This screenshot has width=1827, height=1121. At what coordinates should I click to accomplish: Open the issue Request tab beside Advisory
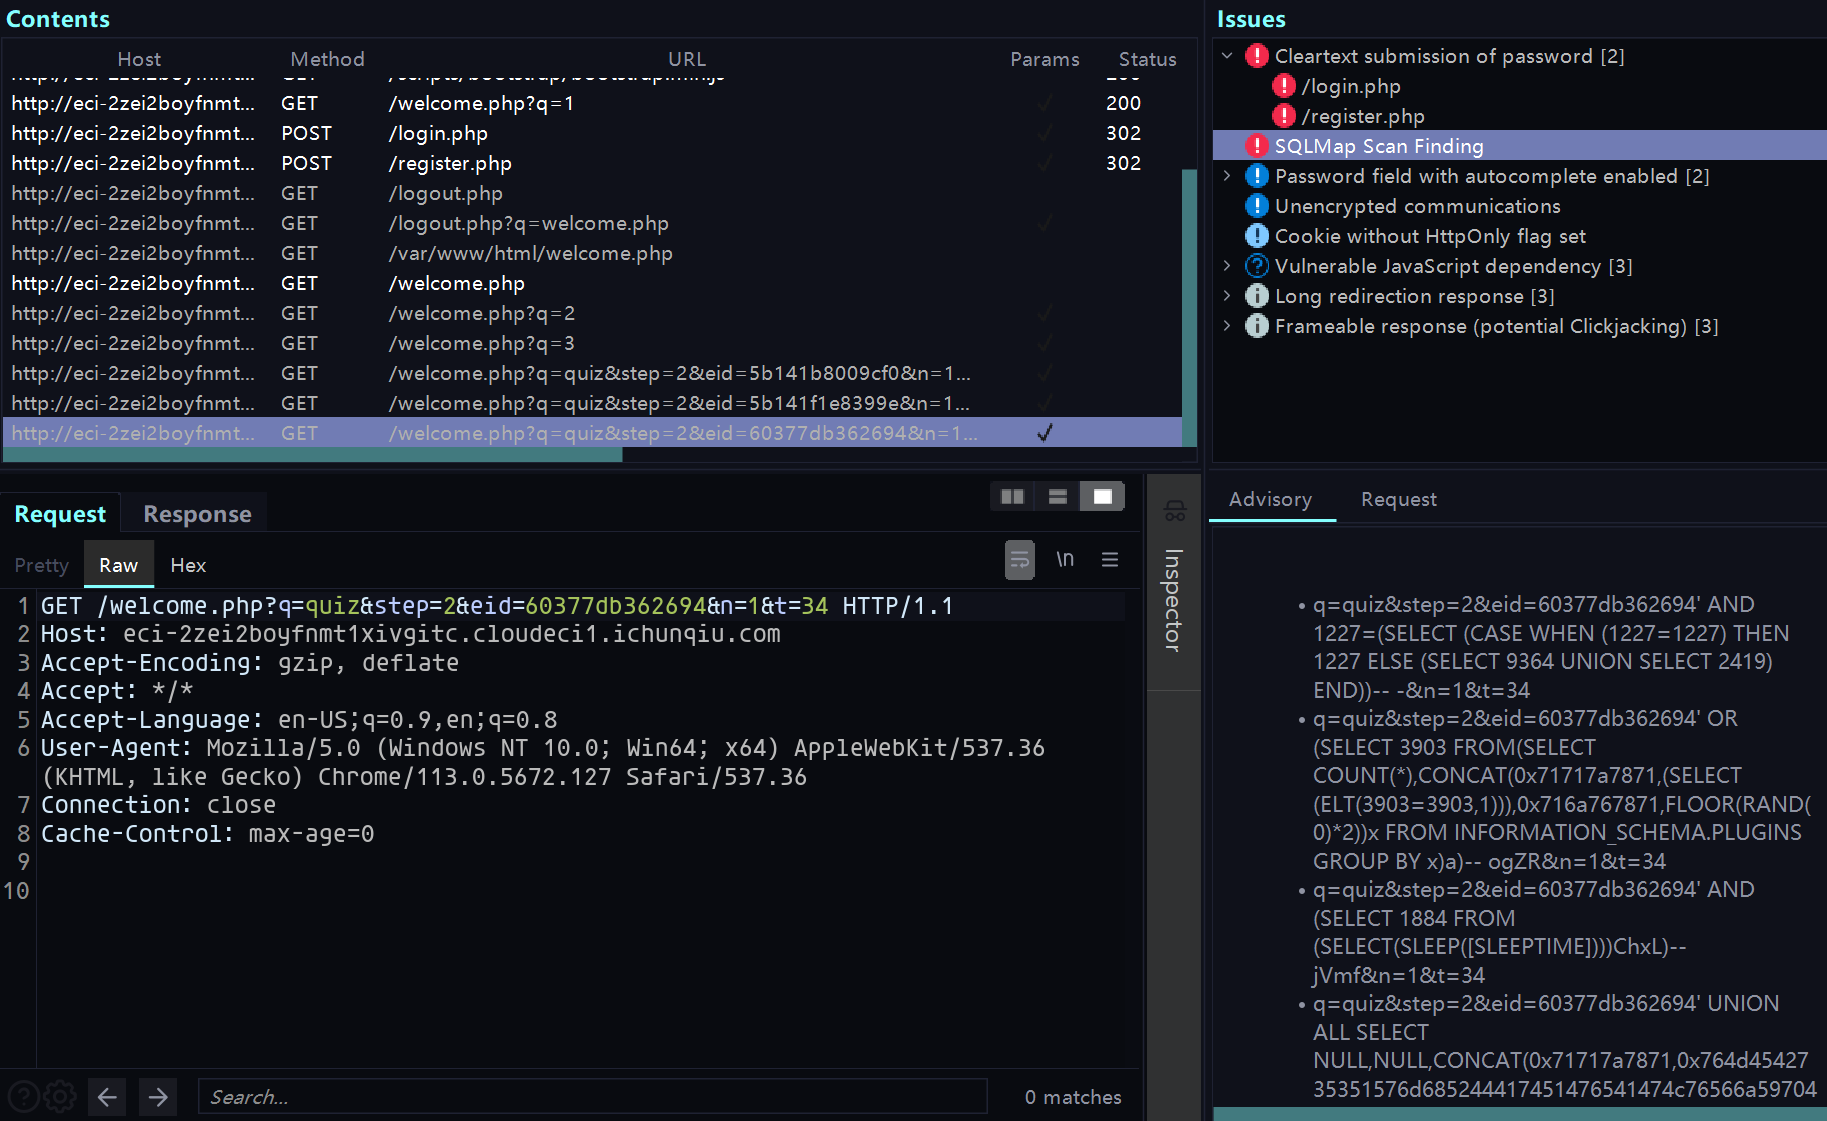point(1398,499)
